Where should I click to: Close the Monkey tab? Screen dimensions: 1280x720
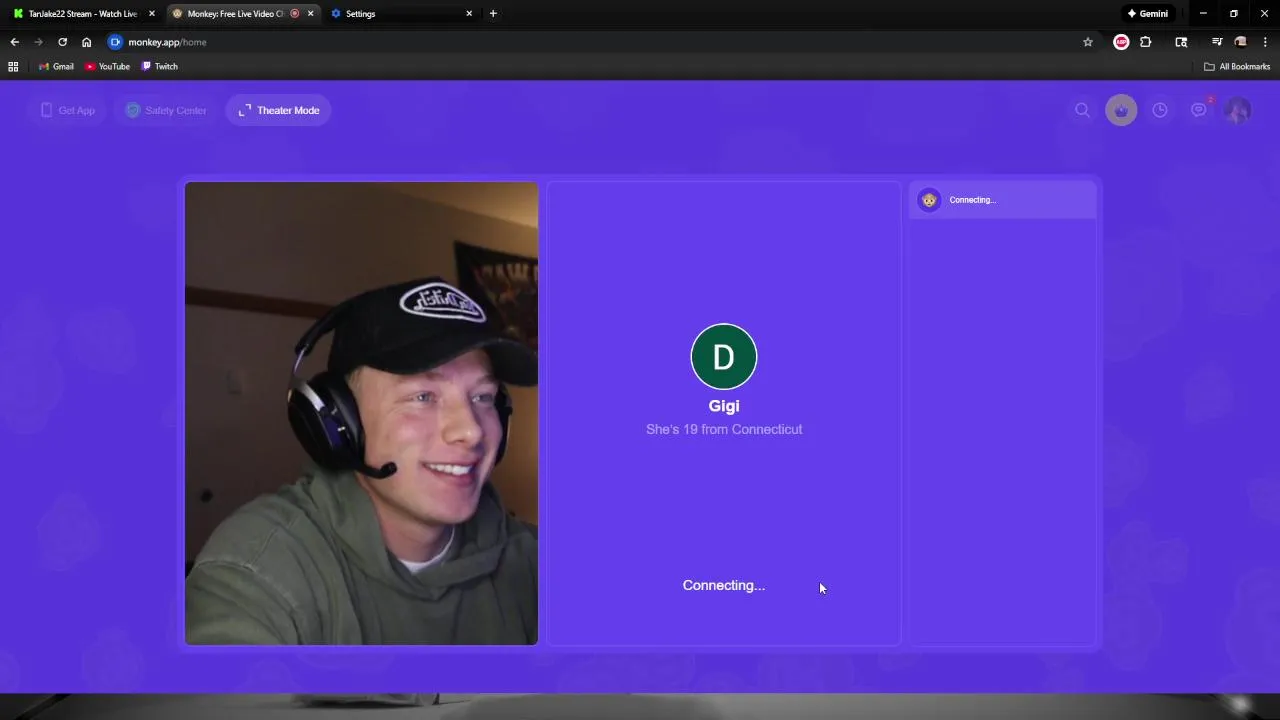(x=310, y=14)
